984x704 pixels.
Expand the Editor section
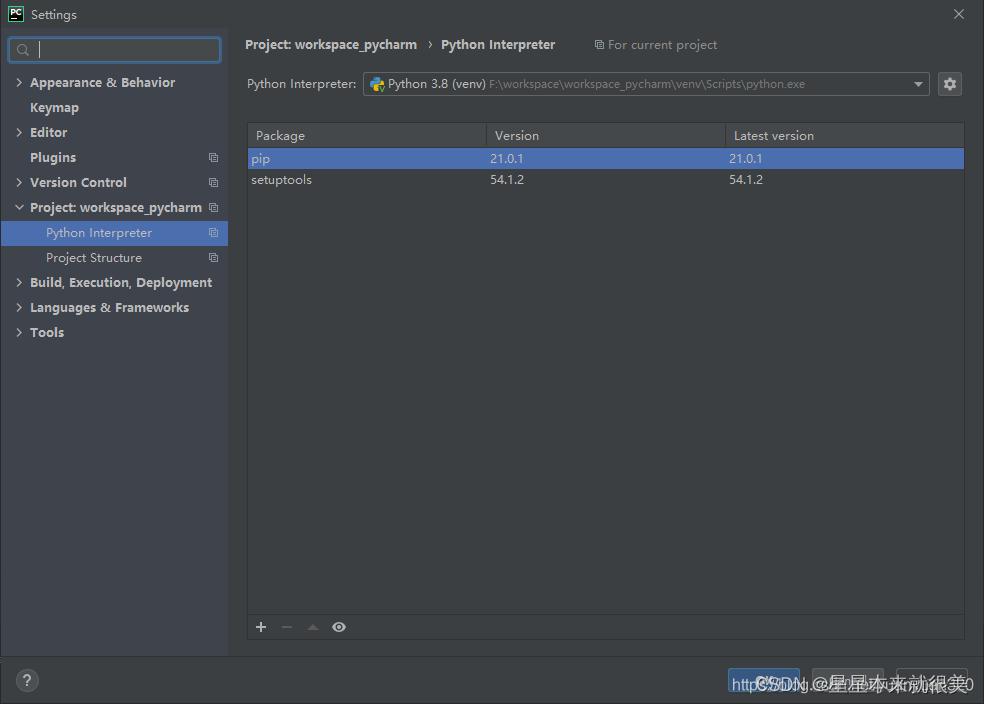19,132
